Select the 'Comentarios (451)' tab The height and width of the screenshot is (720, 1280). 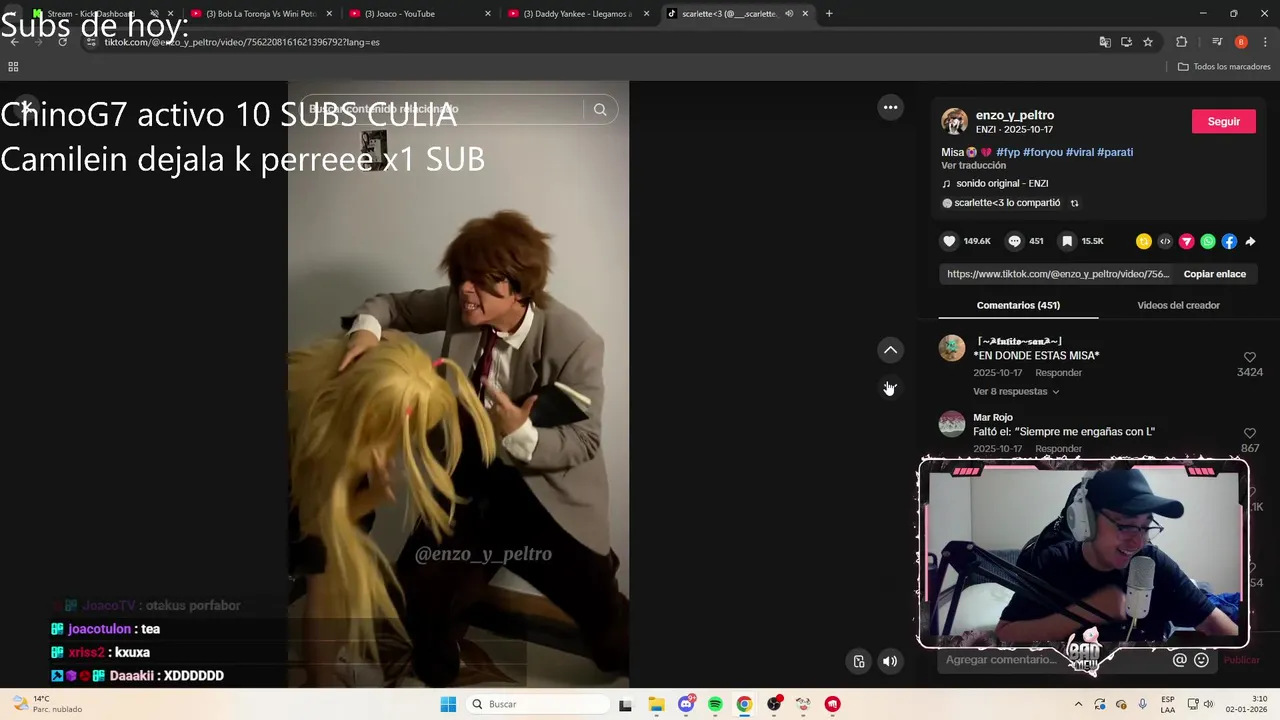click(x=1018, y=305)
